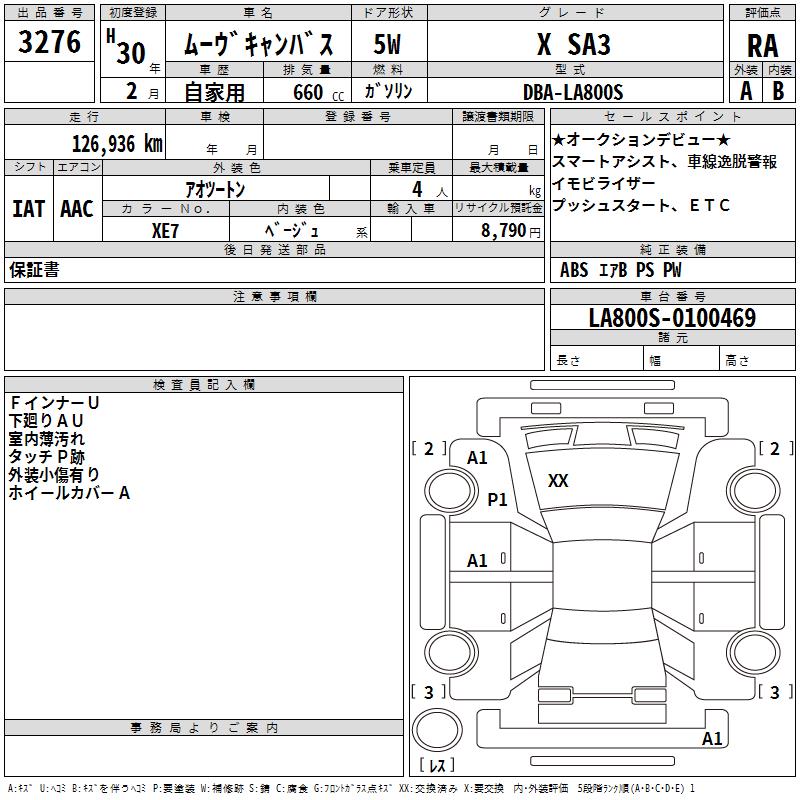Image resolution: width=800 pixels, height=800 pixels.
Task: Click the 検査員記入欄 header
Action: (x=204, y=385)
